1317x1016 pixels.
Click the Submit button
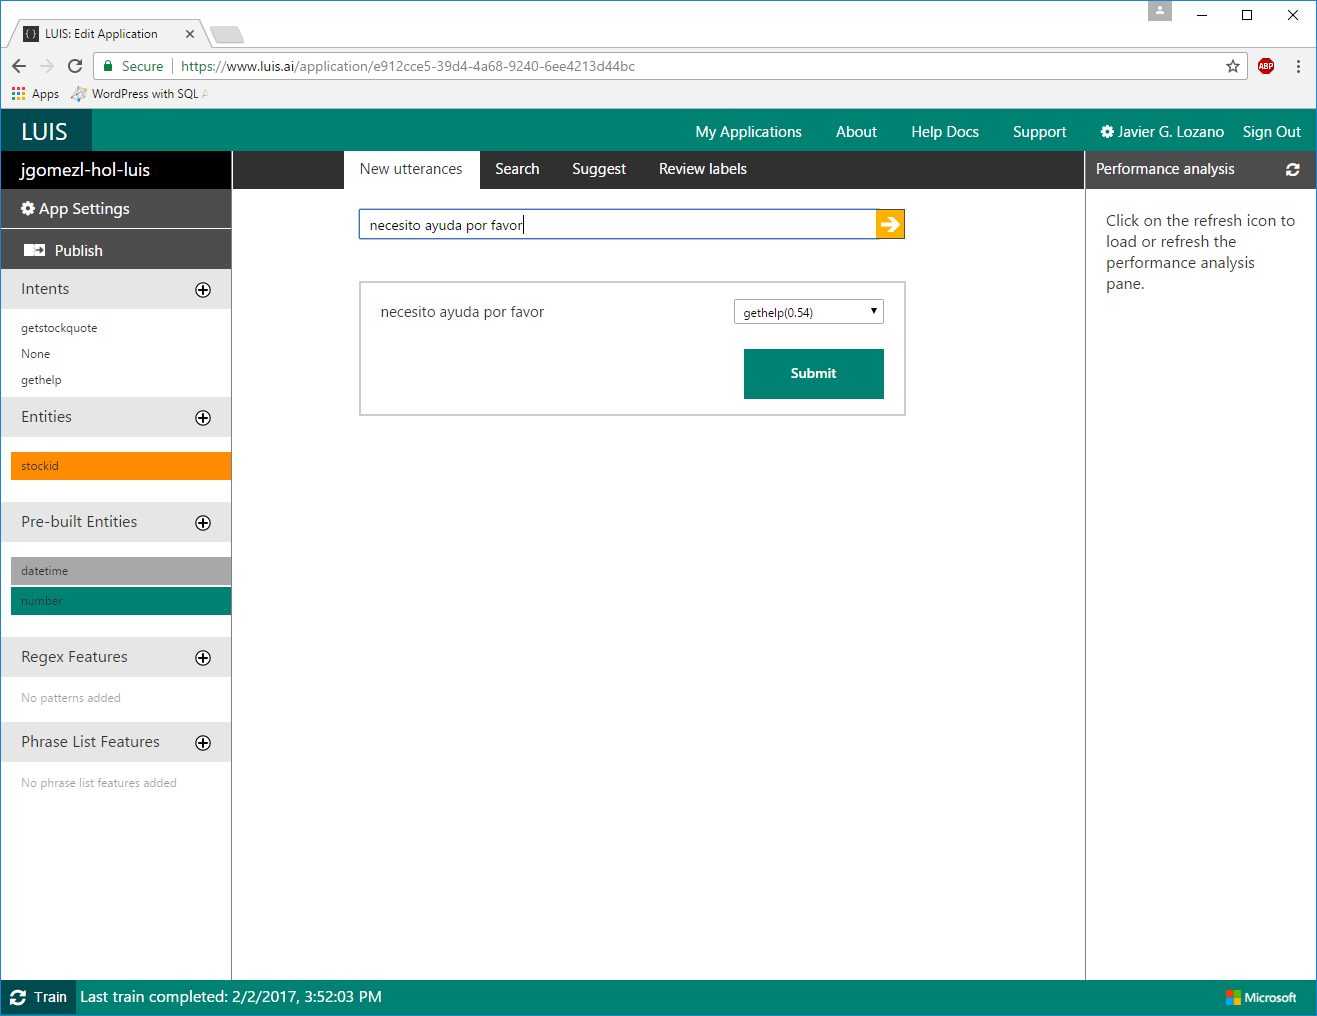click(814, 374)
